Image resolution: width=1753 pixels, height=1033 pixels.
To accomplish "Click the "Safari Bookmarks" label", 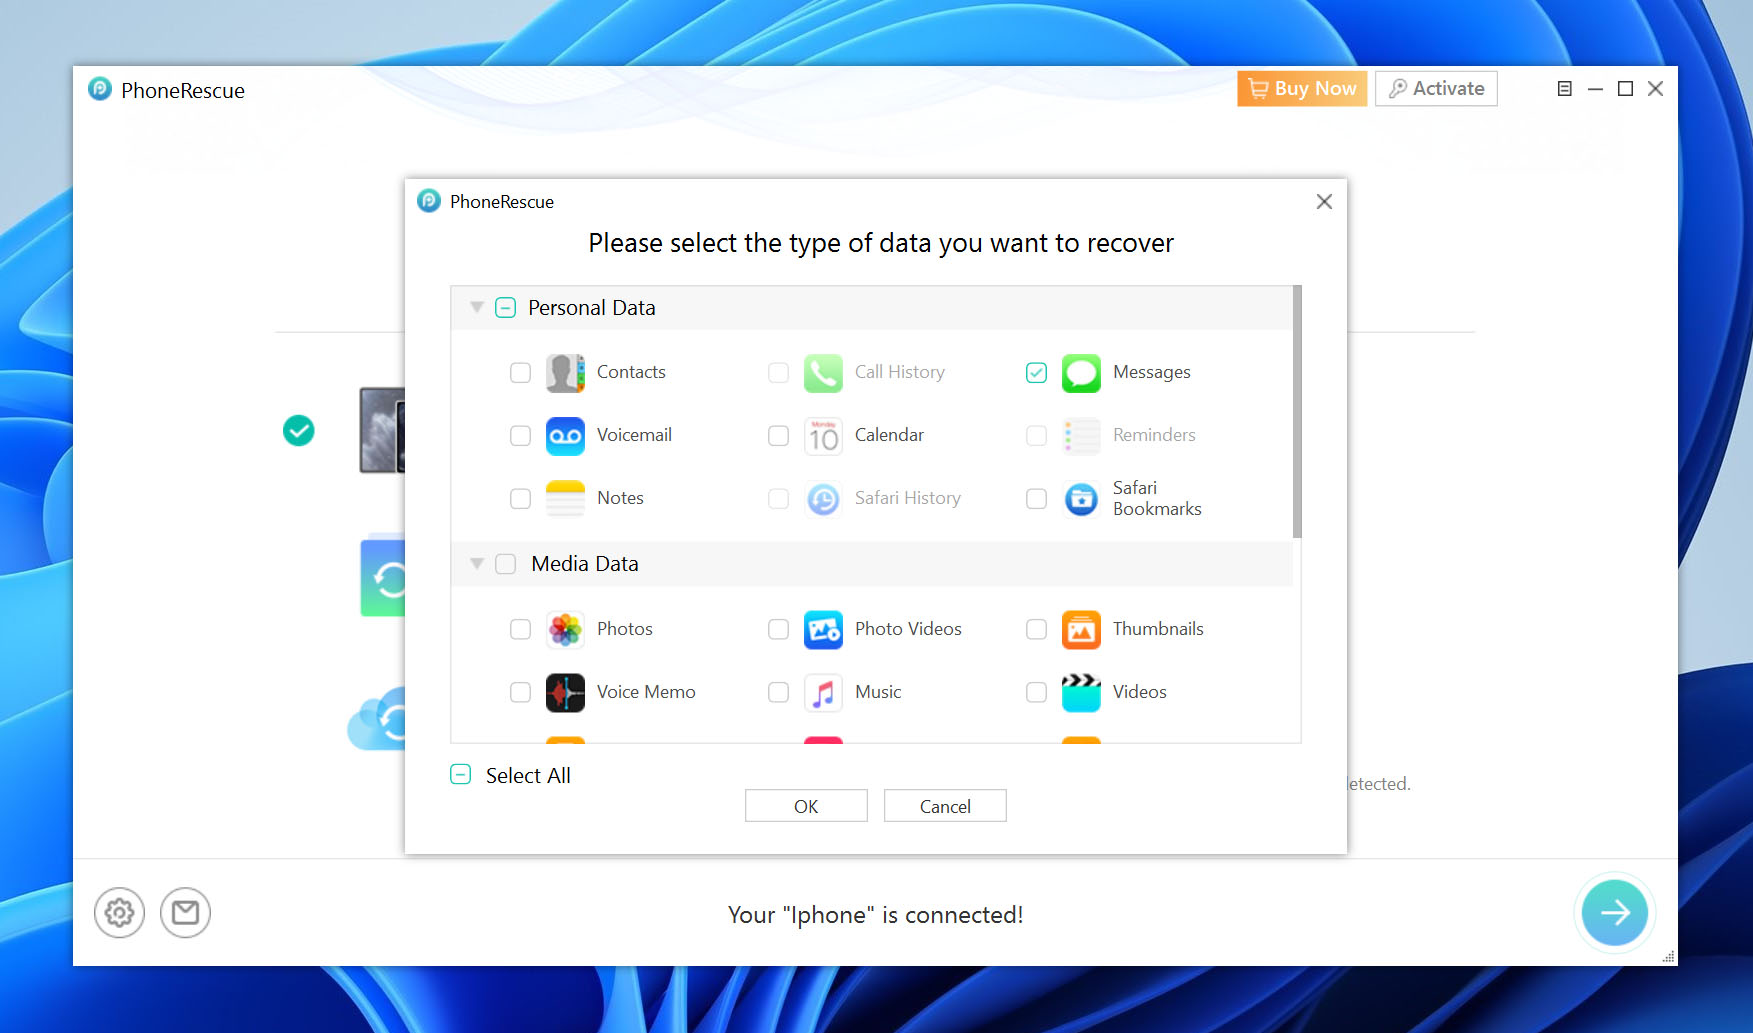I will [x=1157, y=498].
